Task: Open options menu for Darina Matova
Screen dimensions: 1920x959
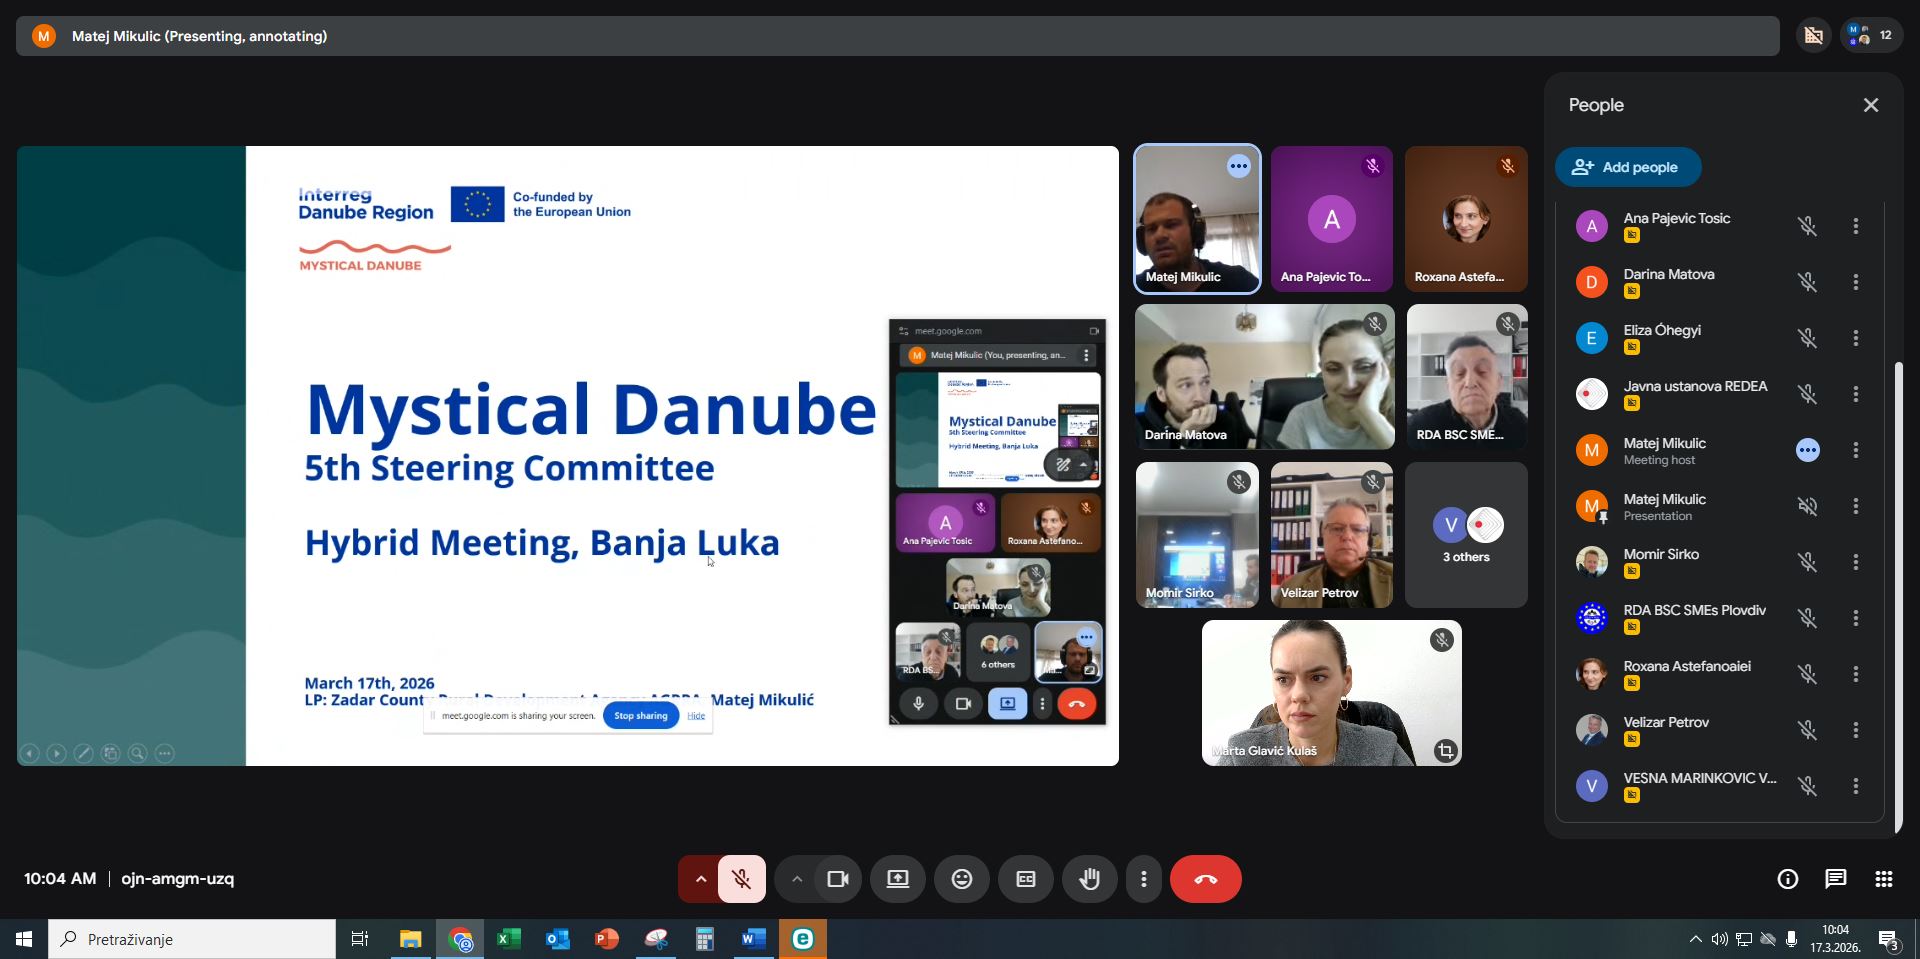Action: (1855, 282)
